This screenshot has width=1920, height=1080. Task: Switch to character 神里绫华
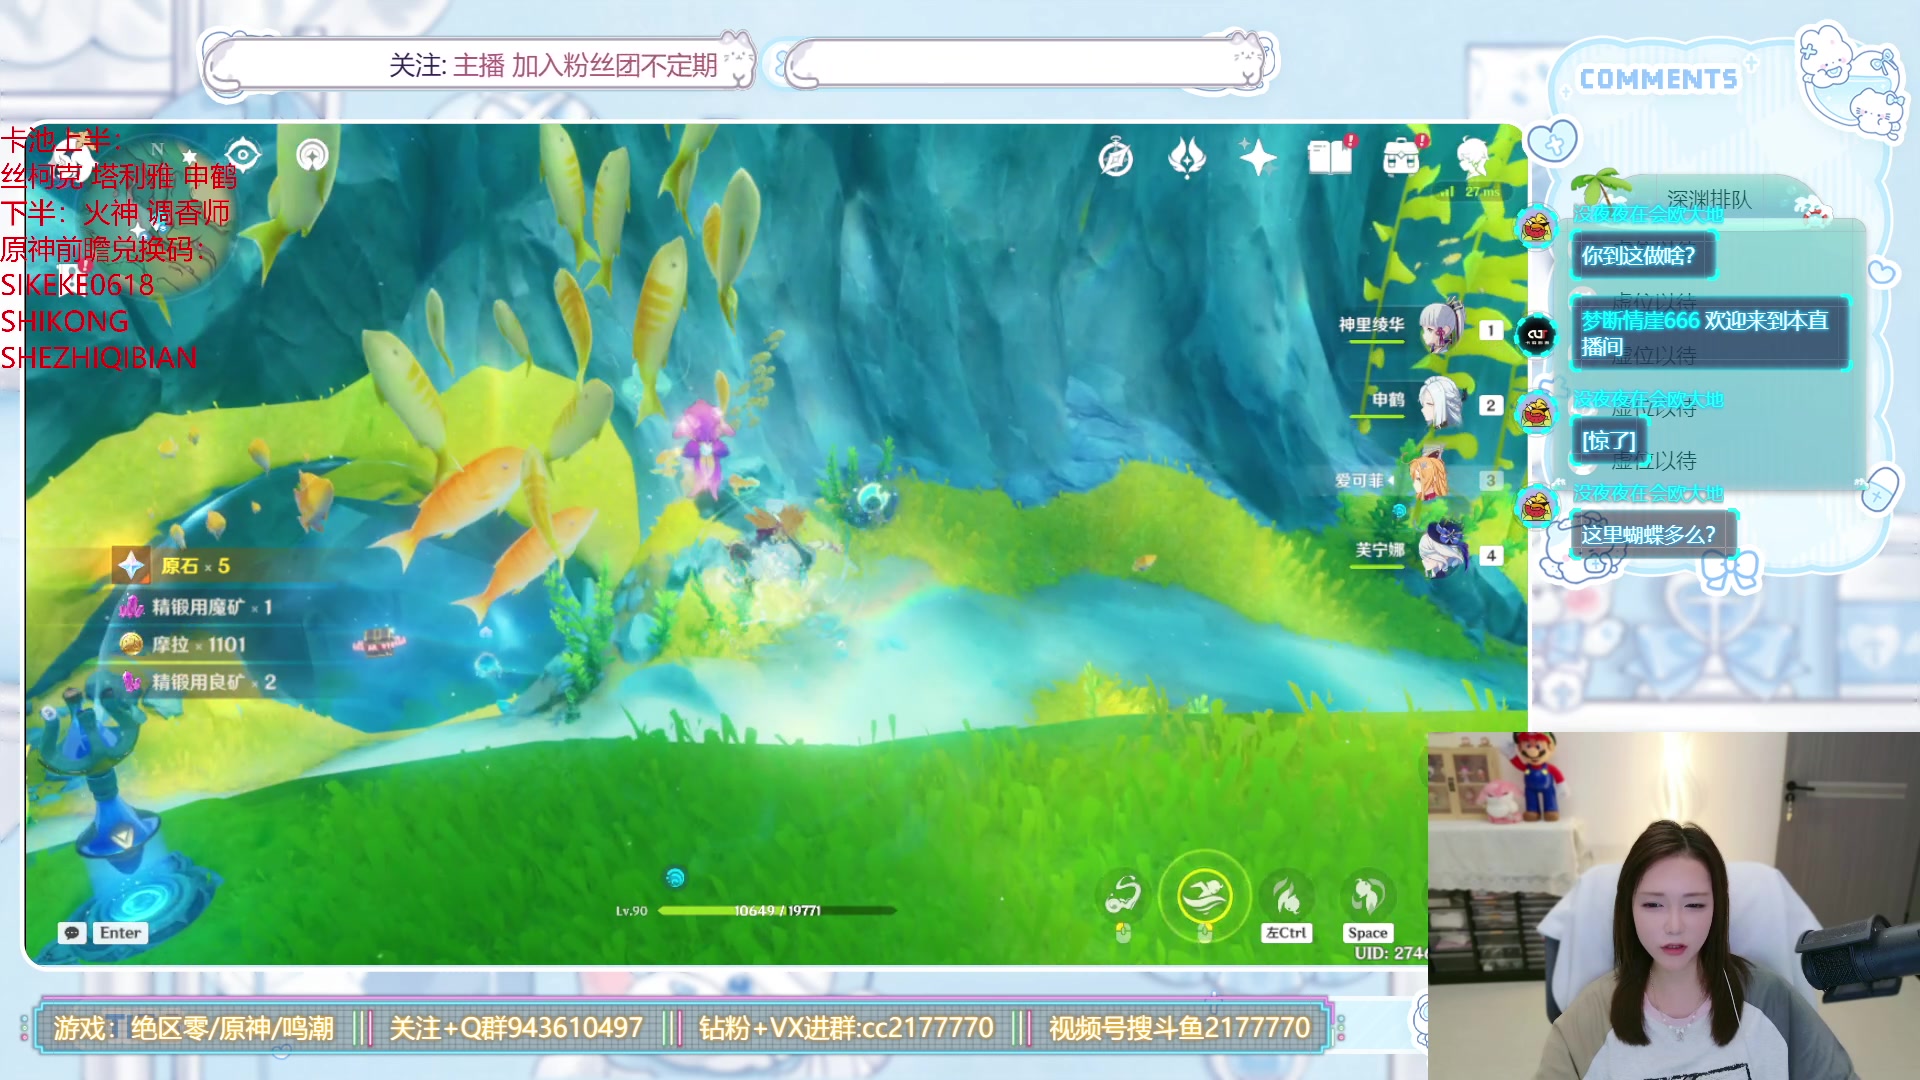[x=1441, y=326]
